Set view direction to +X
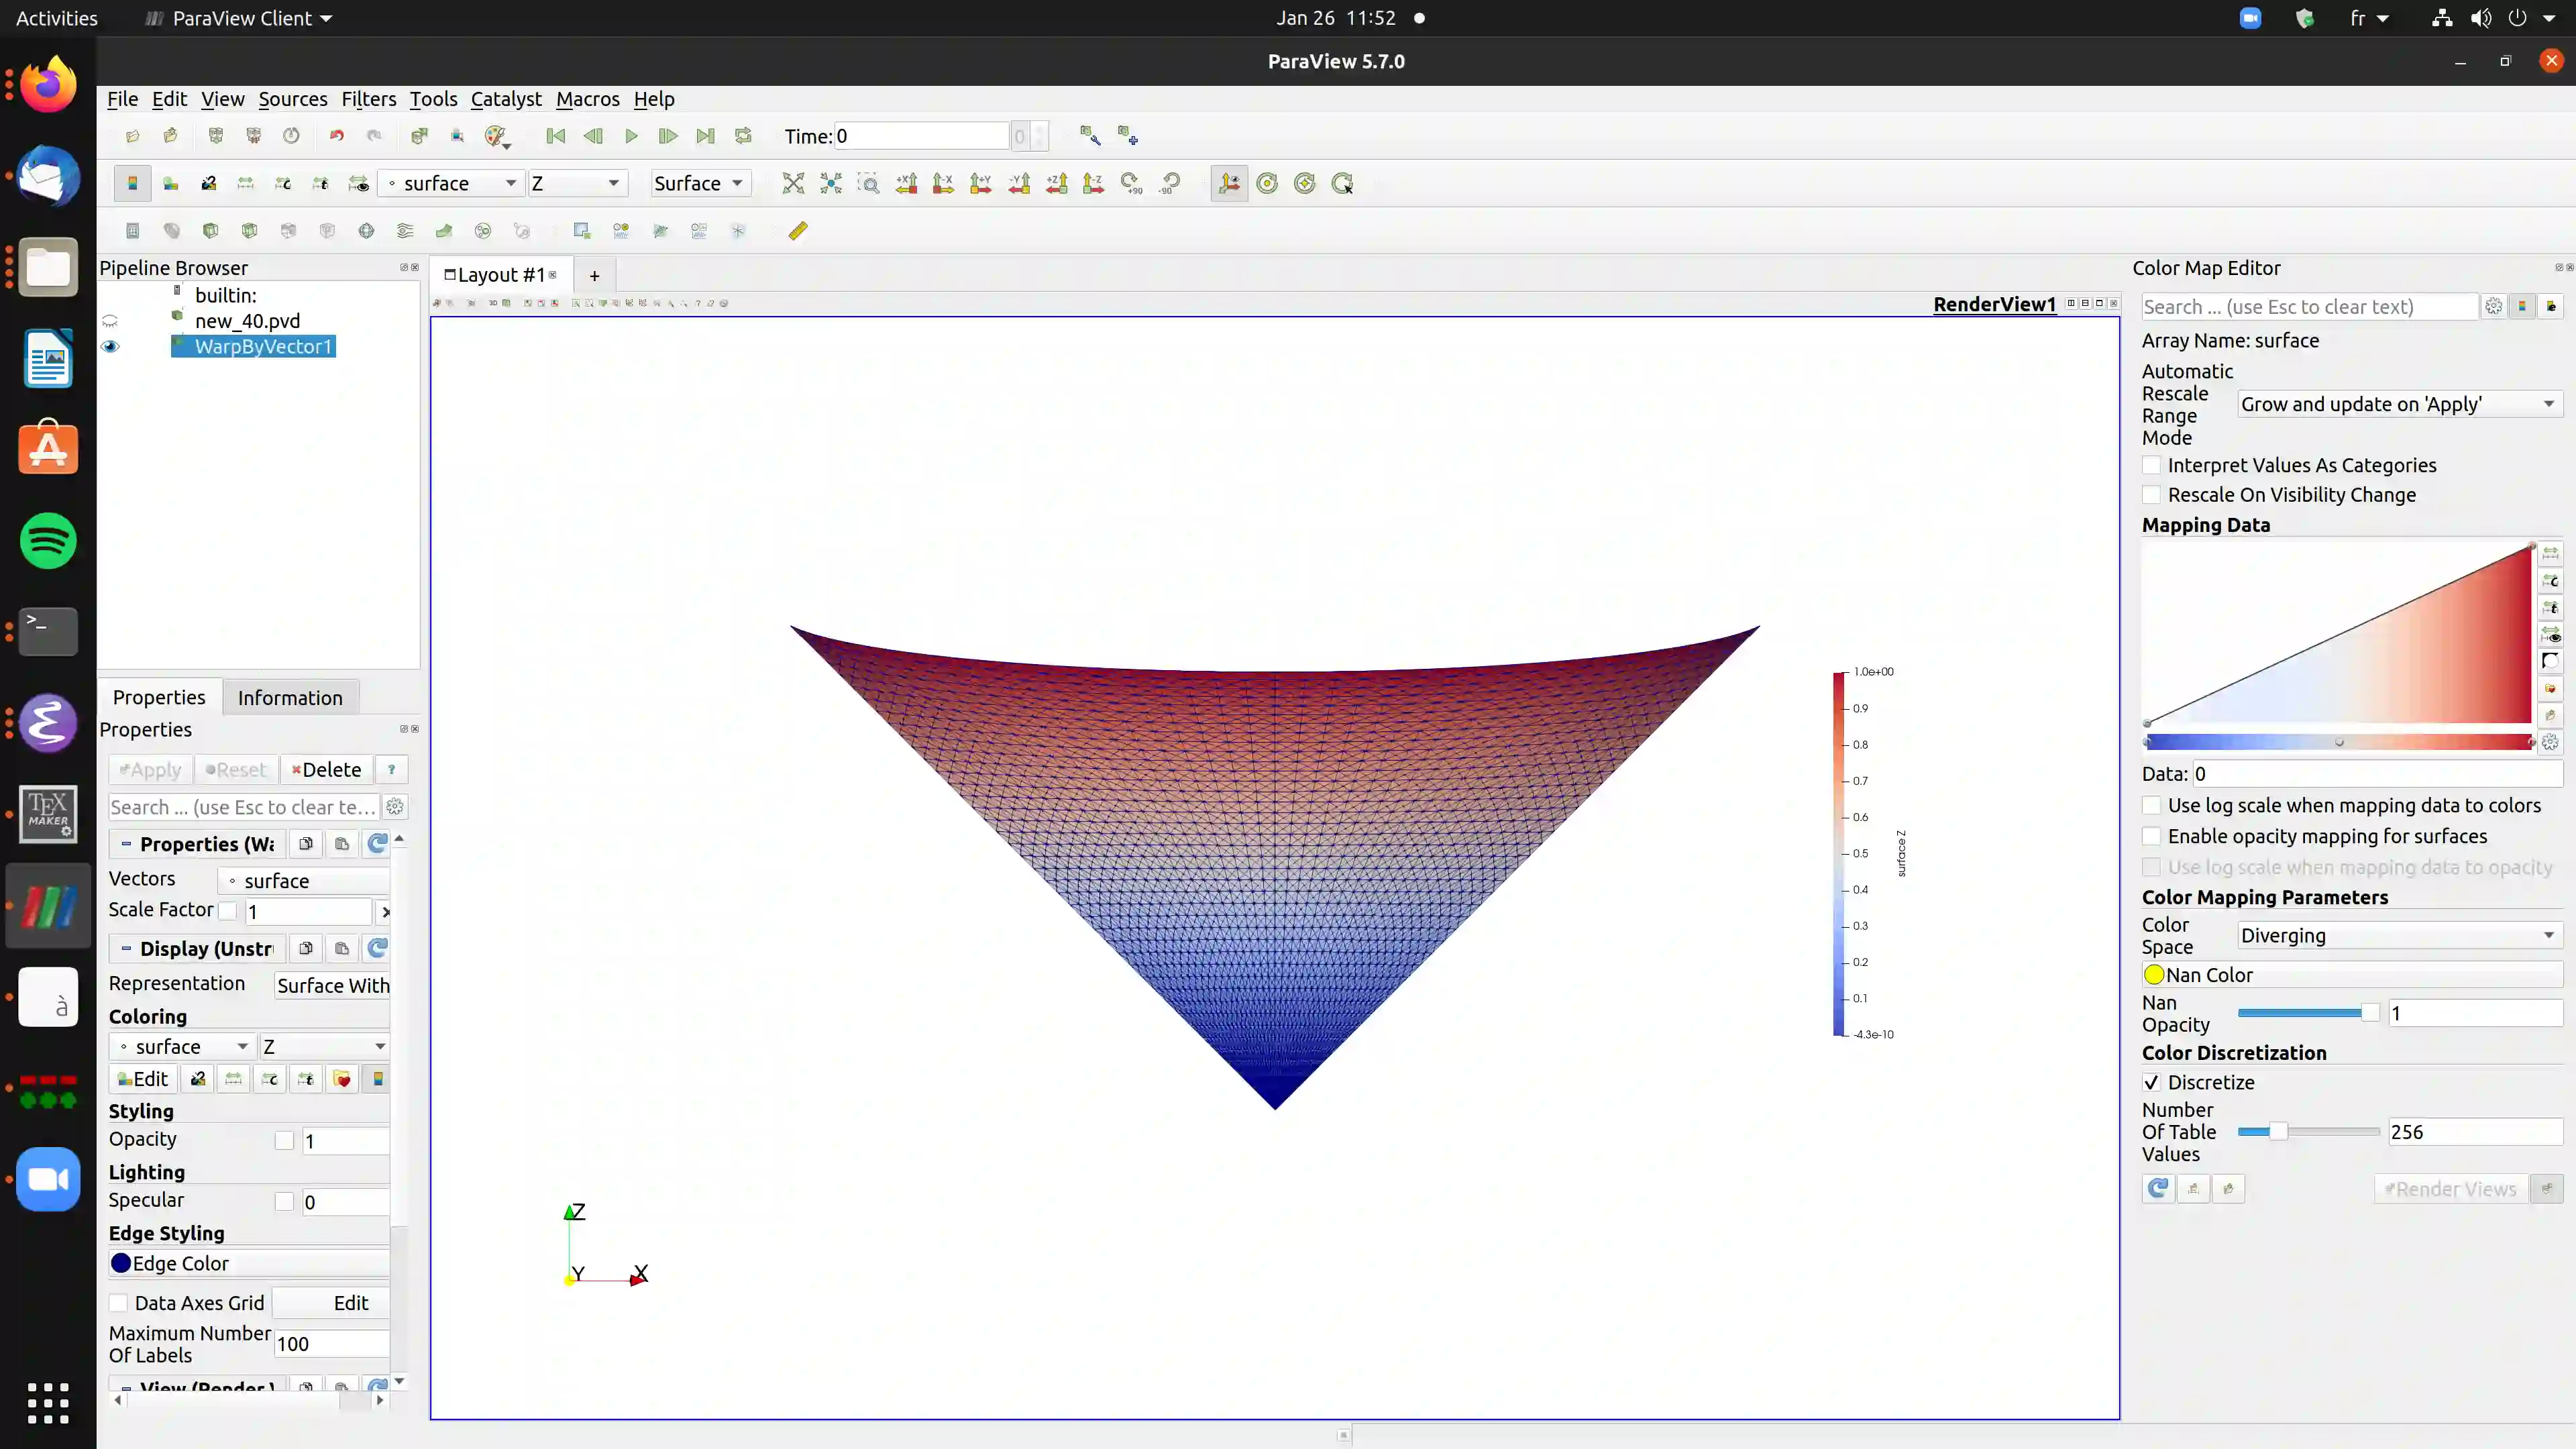 click(906, 183)
